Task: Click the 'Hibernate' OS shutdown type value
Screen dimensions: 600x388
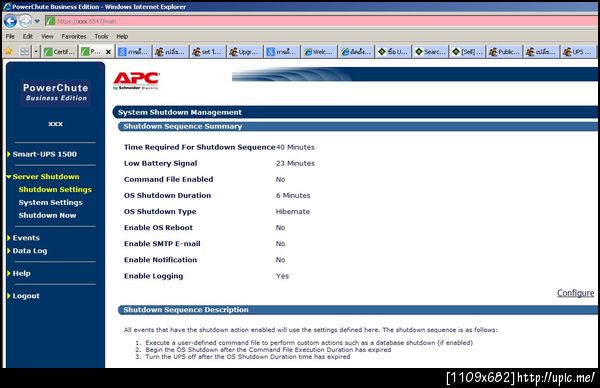Action: tap(293, 212)
